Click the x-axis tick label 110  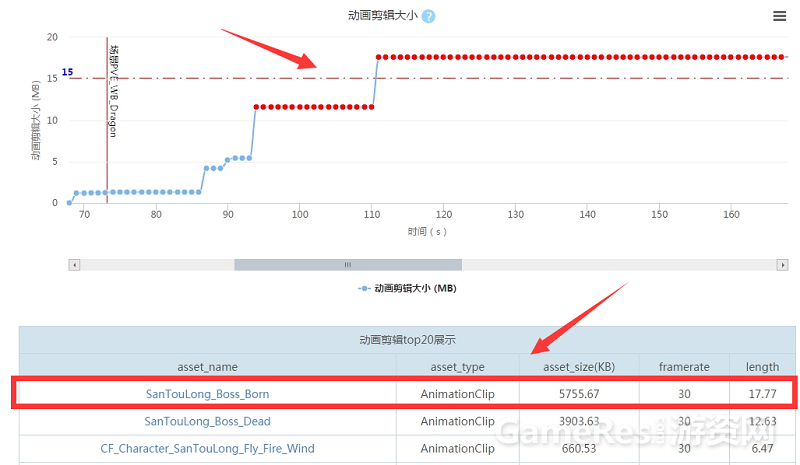pyautogui.click(x=372, y=214)
